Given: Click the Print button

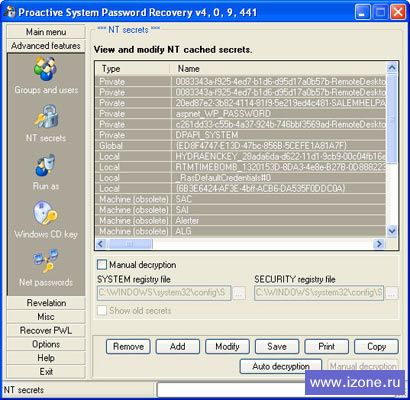Looking at the screenshot, I should point(327,347).
